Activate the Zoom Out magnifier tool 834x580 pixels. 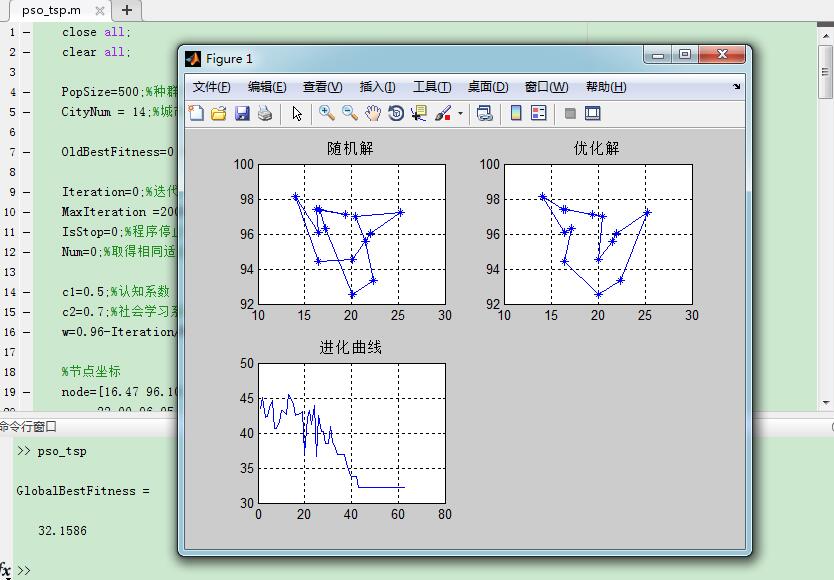[349, 113]
